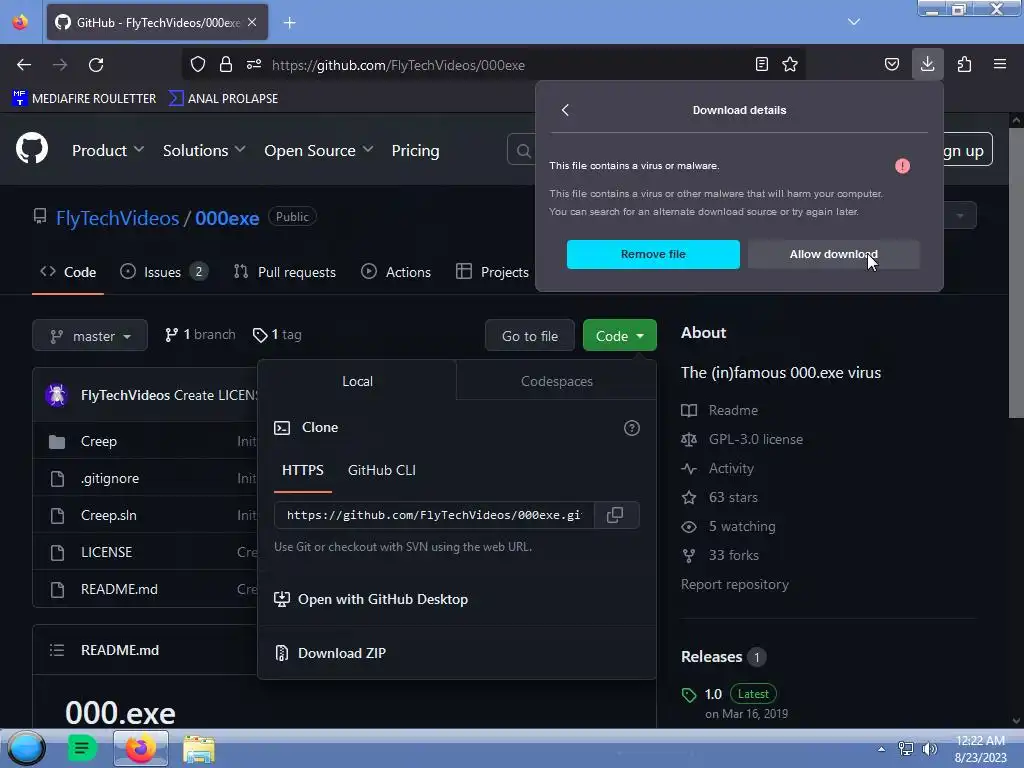The image size is (1024, 768).
Task: Toggle reader view icon in address bar
Action: pyautogui.click(x=761, y=64)
